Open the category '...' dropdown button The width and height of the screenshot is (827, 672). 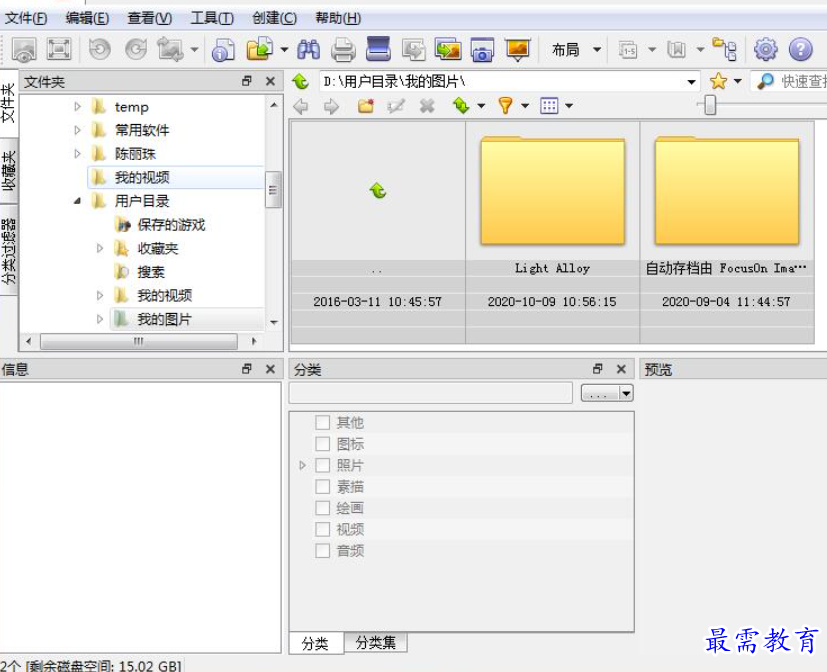click(607, 393)
